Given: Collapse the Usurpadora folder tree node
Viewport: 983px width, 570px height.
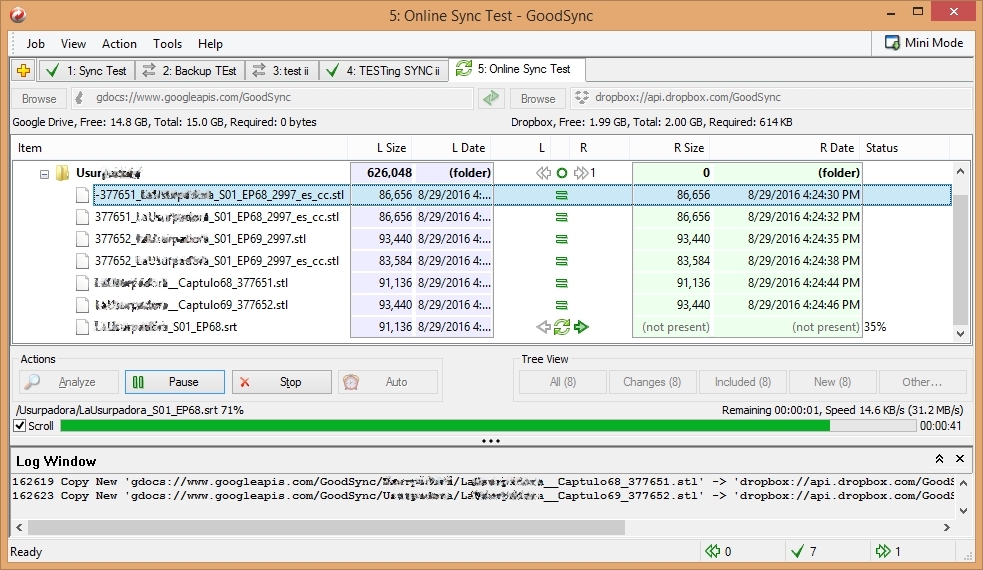Looking at the screenshot, I should pos(44,174).
